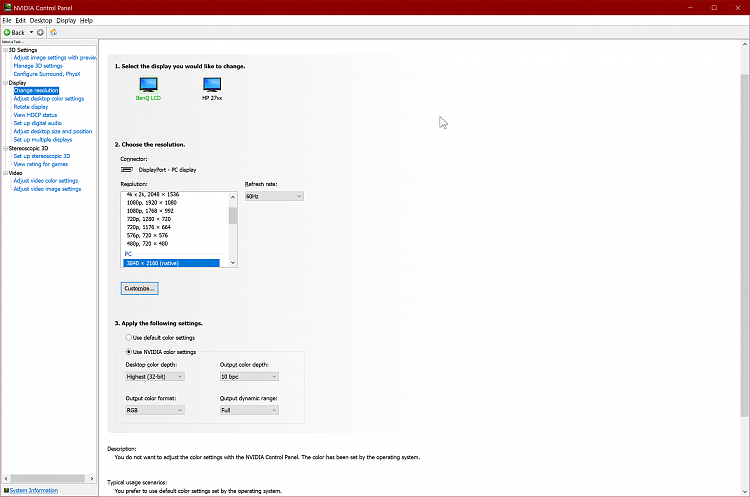Open the Refresh rate 60Hz dropdown
Screen dimensions: 750x497
coord(274,196)
